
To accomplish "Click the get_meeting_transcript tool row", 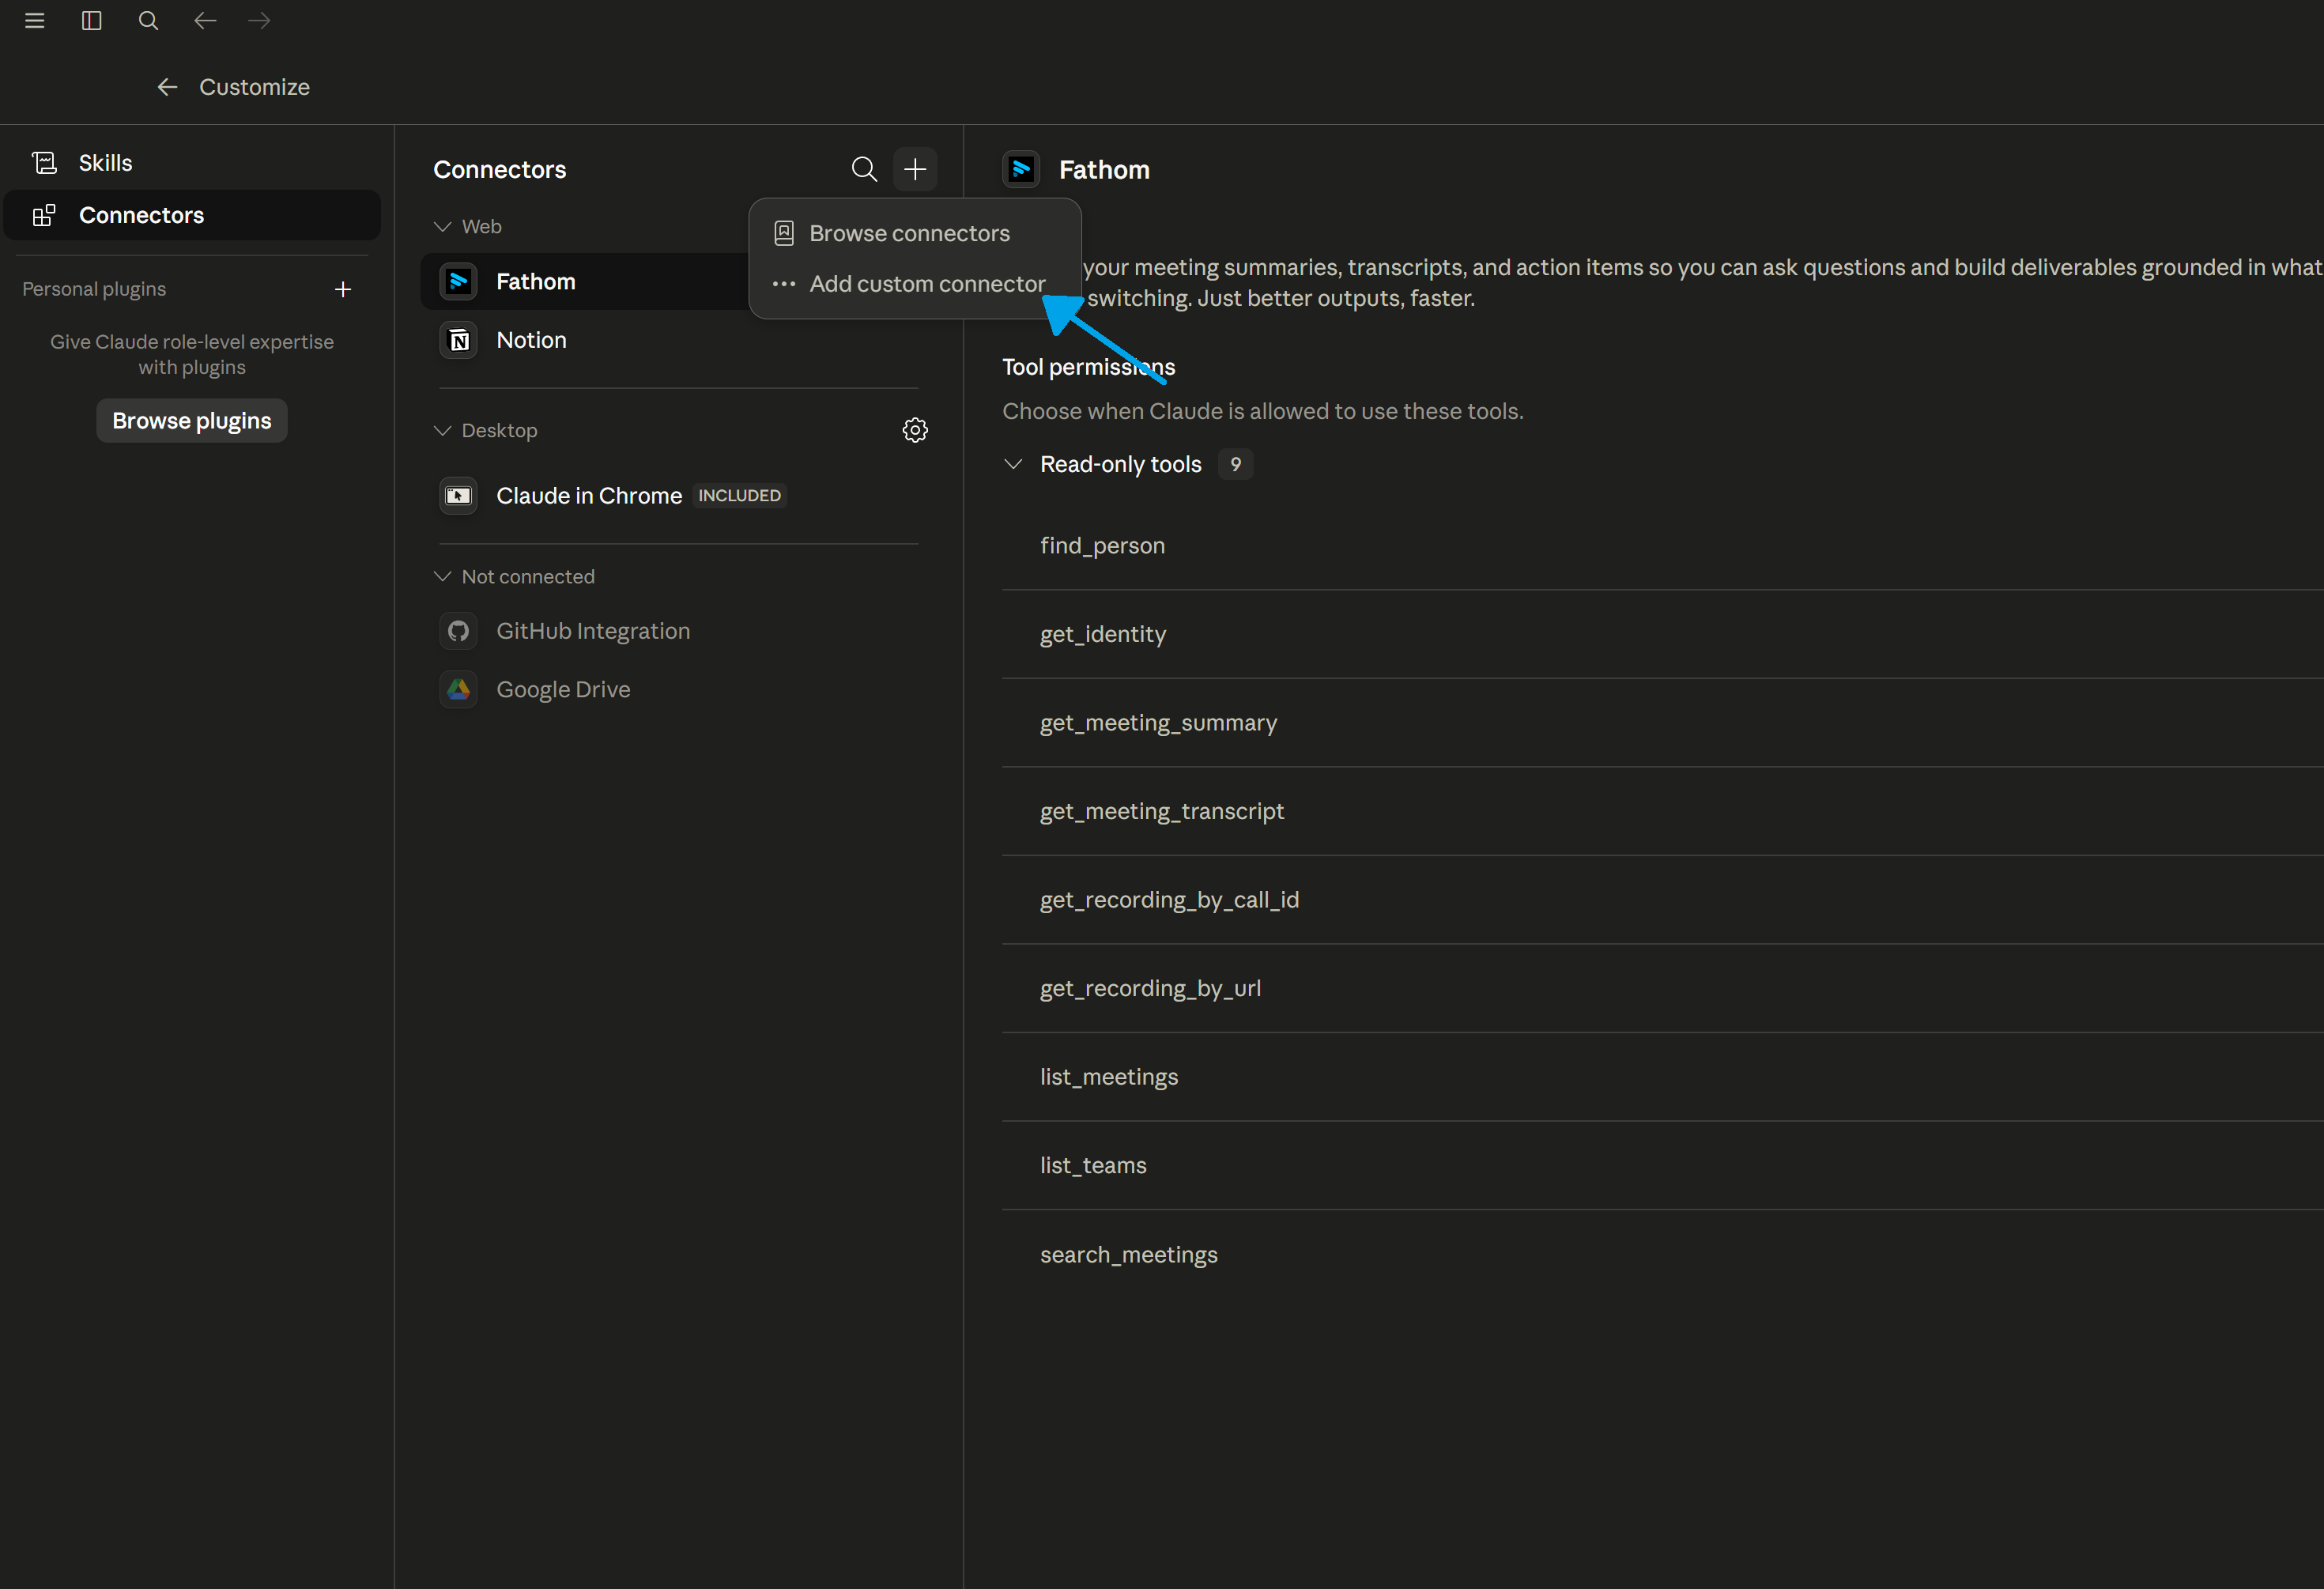I will tap(1662, 811).
